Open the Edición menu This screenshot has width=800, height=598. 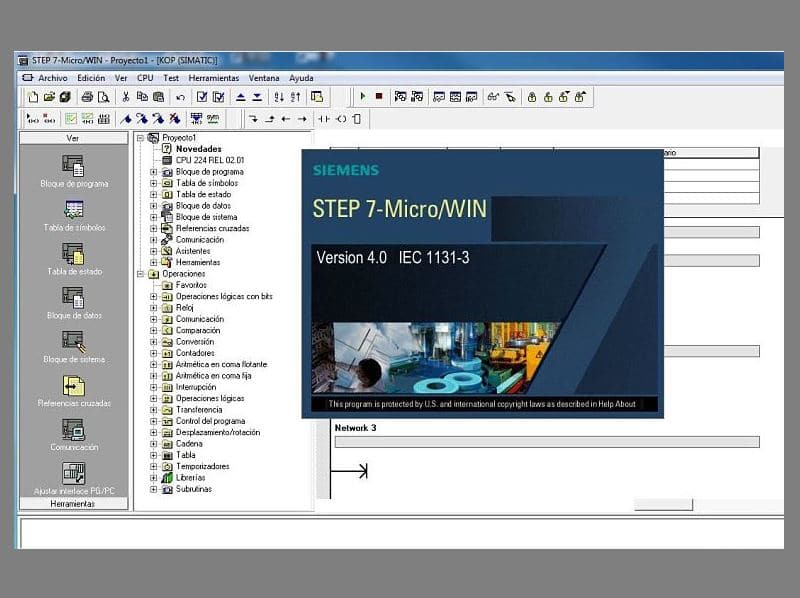pos(91,78)
